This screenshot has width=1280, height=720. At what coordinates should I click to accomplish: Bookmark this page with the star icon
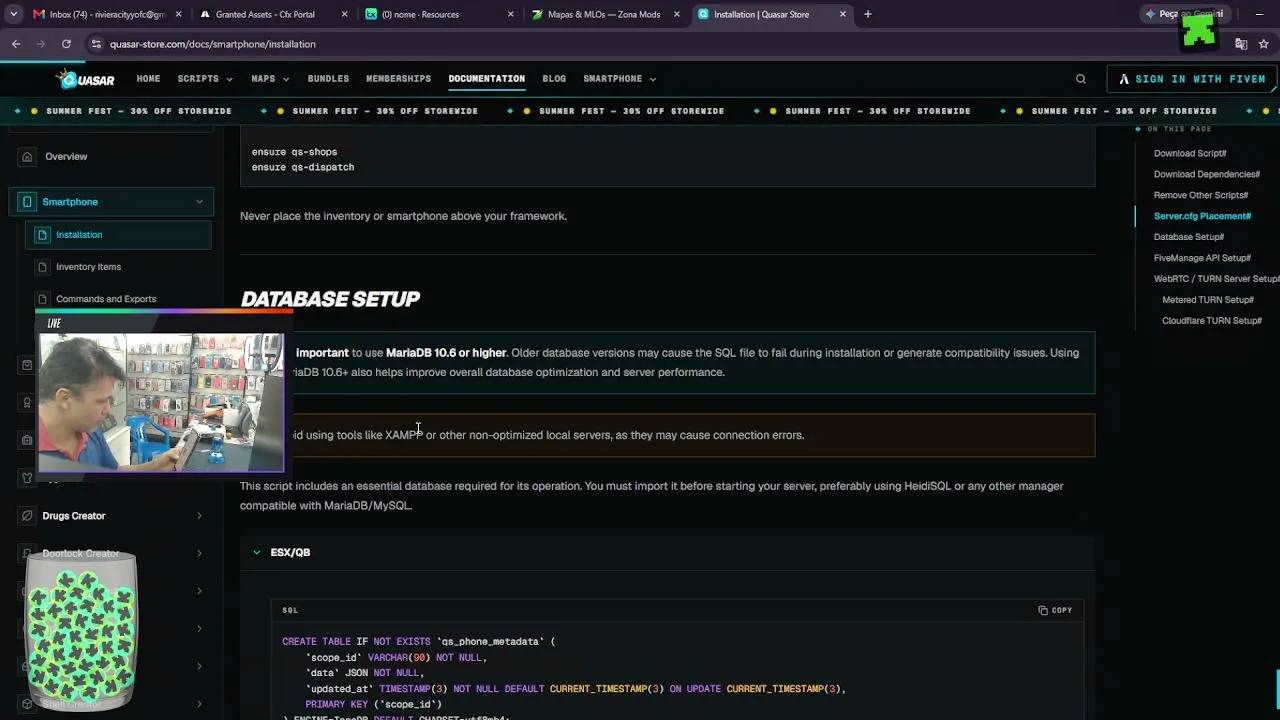pos(1264,44)
